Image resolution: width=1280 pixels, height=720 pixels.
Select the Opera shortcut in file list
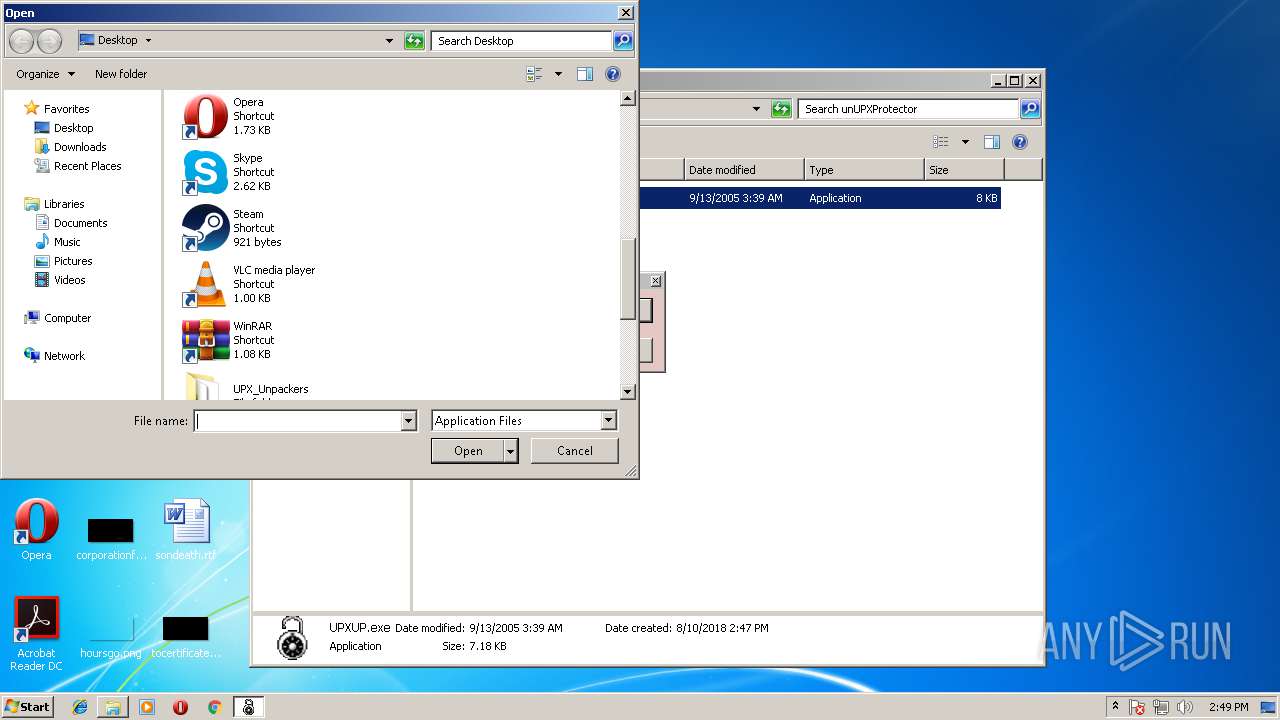(x=230, y=116)
